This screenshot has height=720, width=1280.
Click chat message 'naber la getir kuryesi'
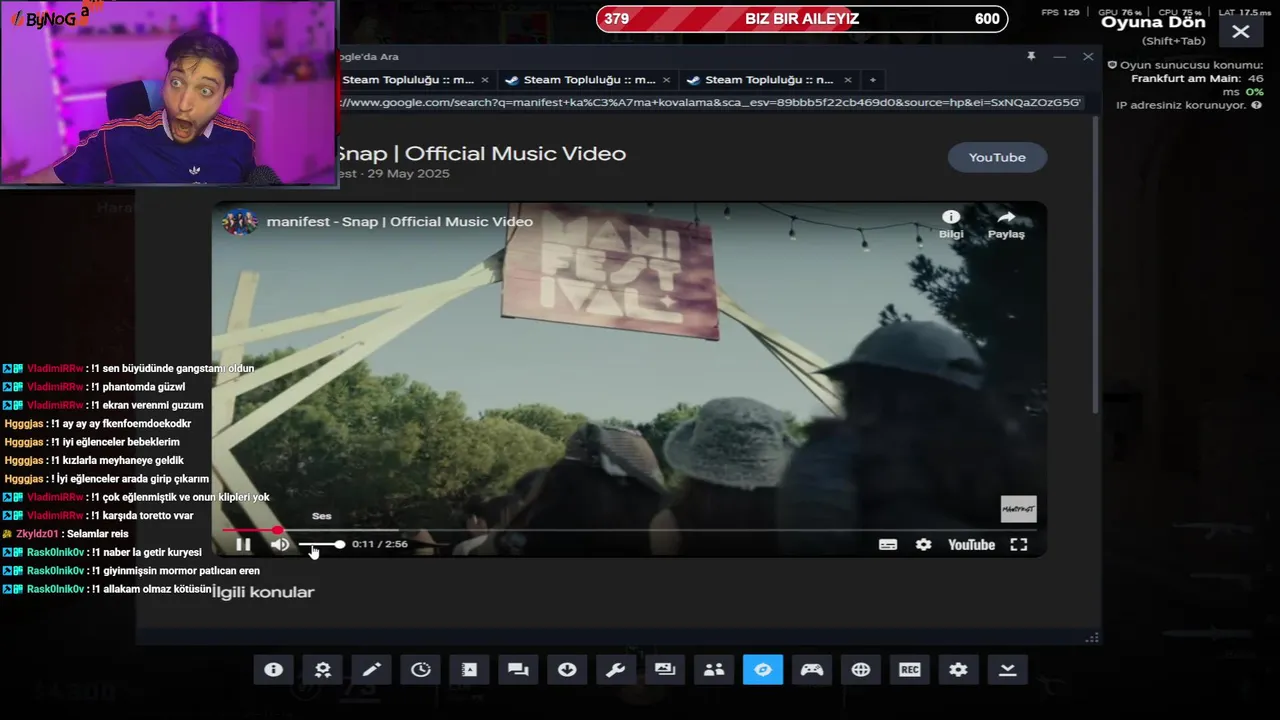point(152,552)
